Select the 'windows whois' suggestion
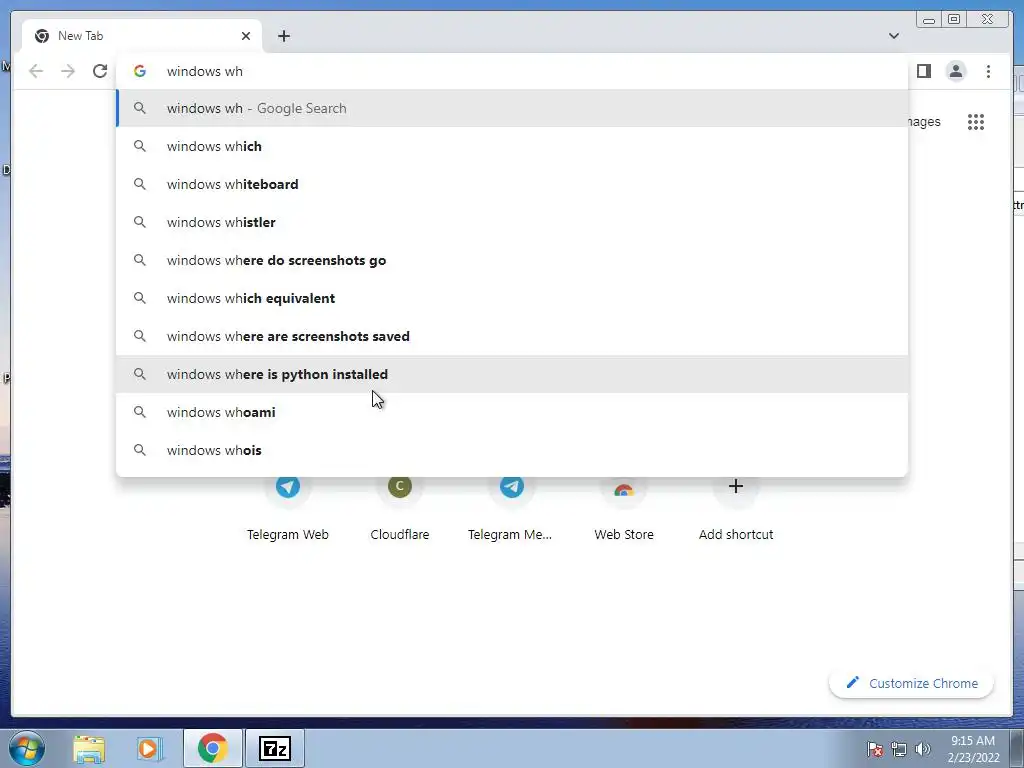The height and width of the screenshot is (768, 1024). coord(512,450)
